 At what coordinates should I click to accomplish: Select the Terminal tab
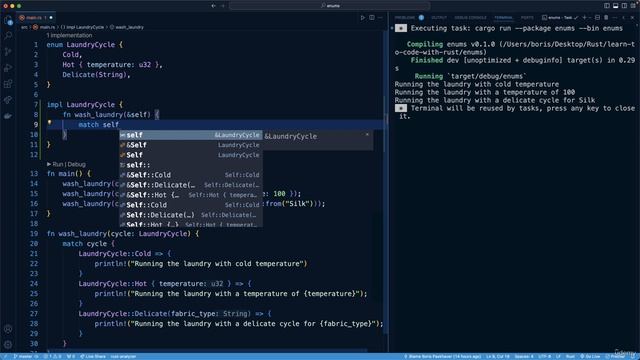coord(503,18)
